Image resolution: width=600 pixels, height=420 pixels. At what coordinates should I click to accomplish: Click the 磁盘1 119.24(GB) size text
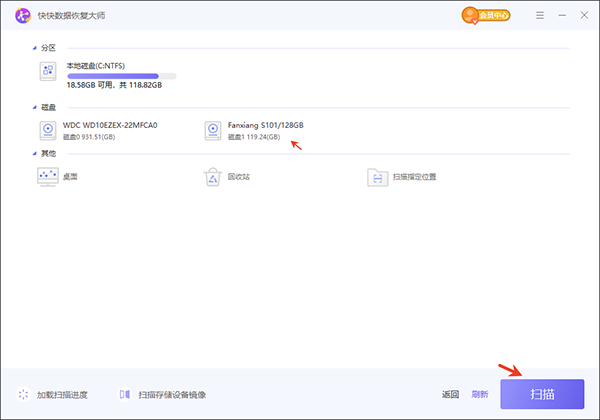(x=254, y=137)
